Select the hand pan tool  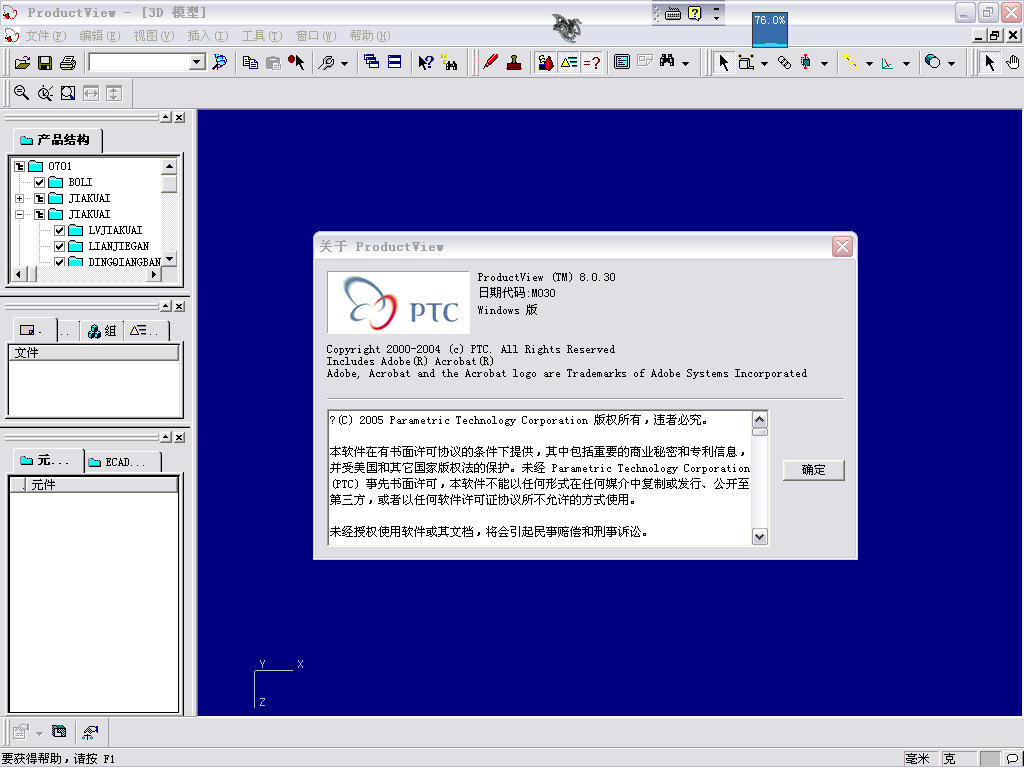(1012, 63)
